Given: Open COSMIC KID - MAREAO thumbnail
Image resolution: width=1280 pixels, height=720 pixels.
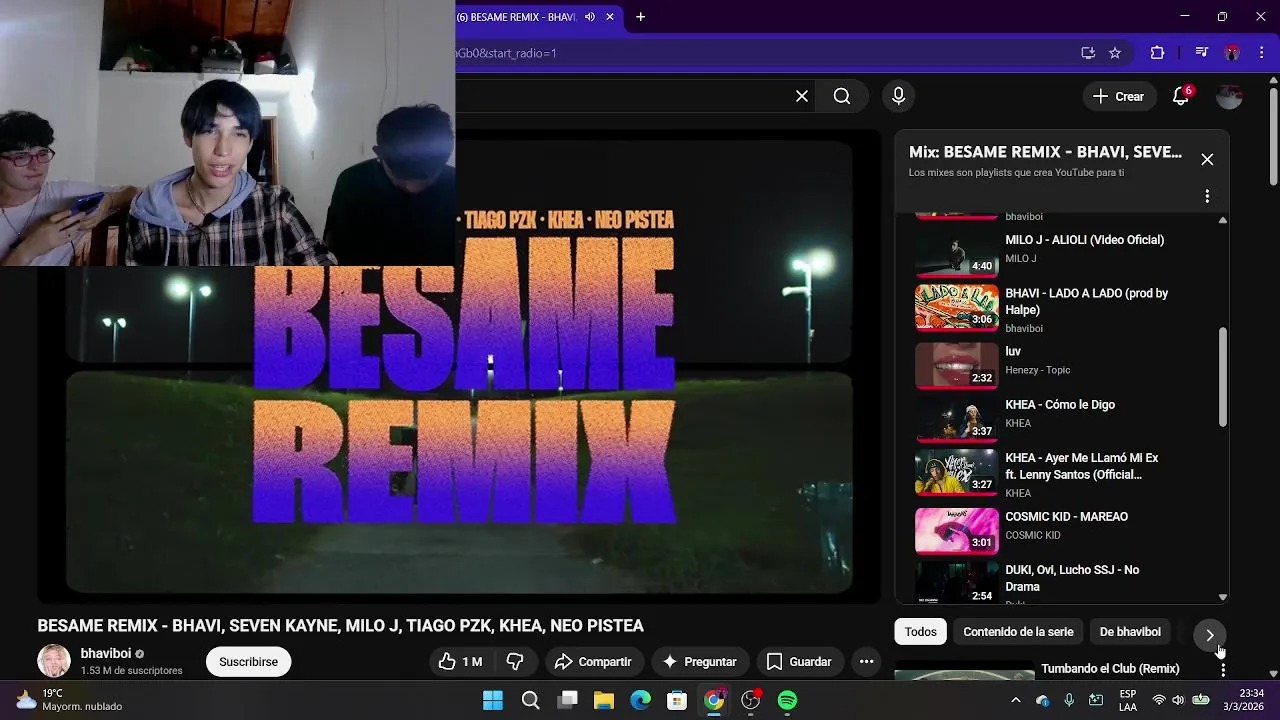Looking at the screenshot, I should (957, 532).
